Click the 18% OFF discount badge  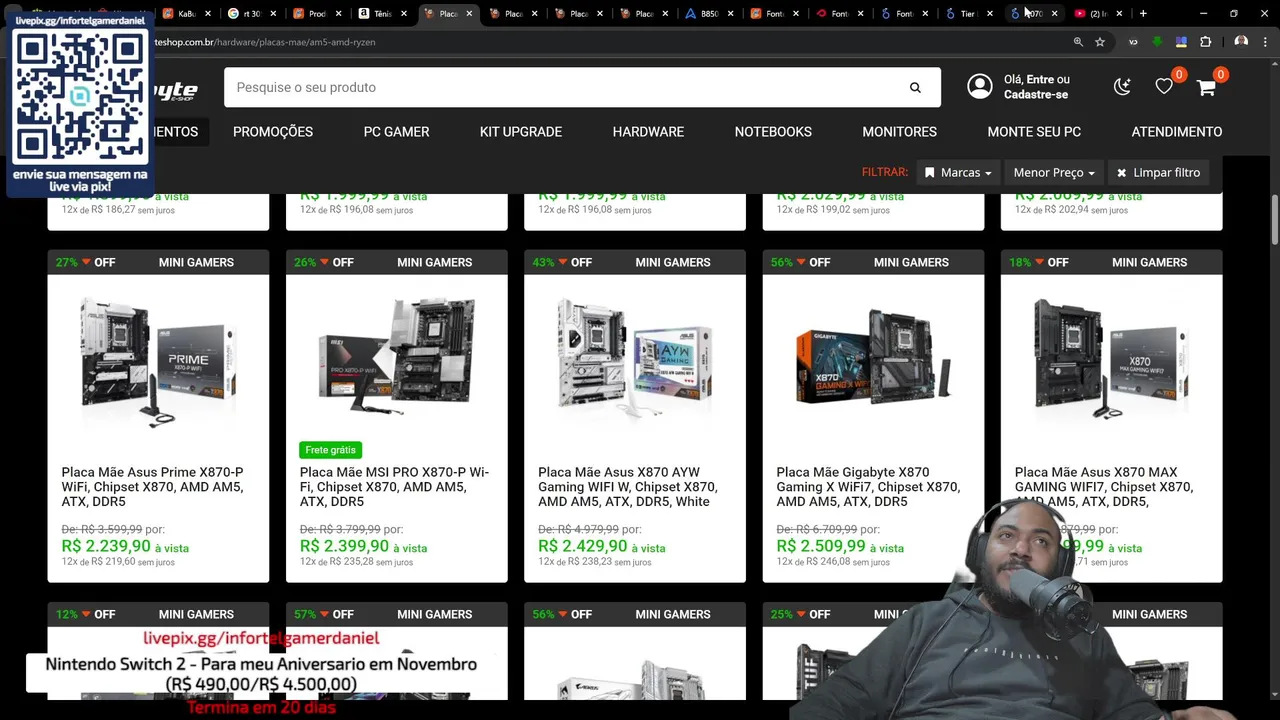click(x=1039, y=262)
